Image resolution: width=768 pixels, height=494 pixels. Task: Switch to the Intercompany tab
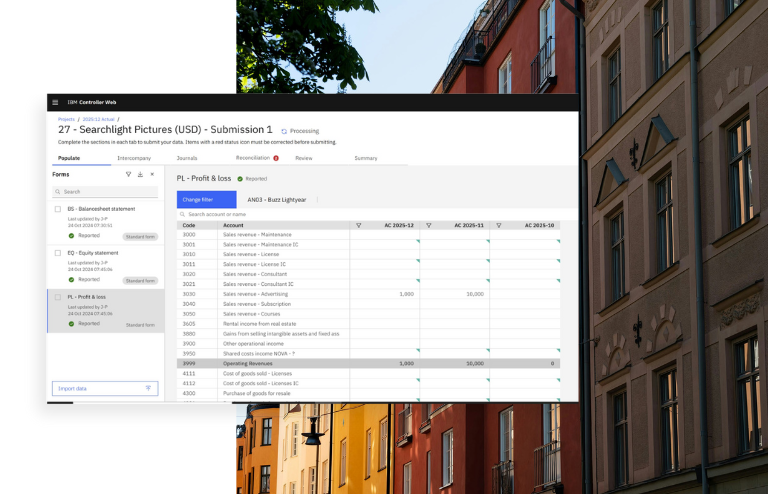click(134, 158)
